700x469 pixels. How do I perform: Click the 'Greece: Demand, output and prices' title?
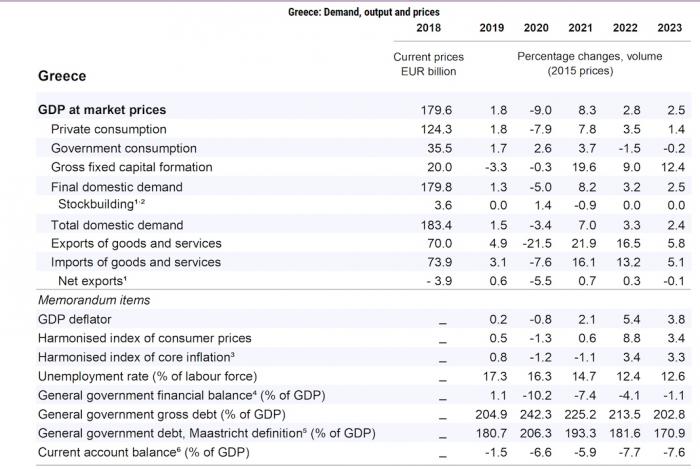coord(349,12)
